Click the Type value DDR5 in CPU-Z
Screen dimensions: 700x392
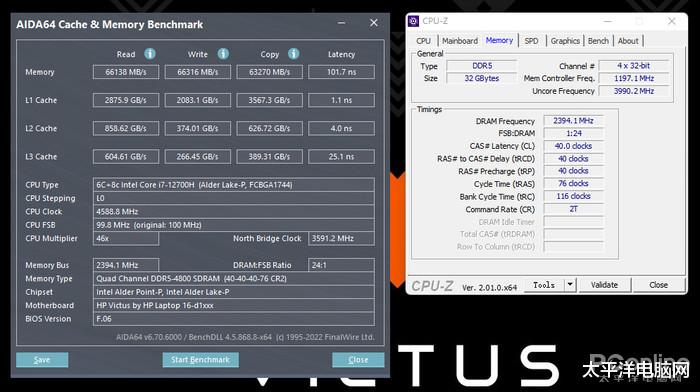(482, 66)
